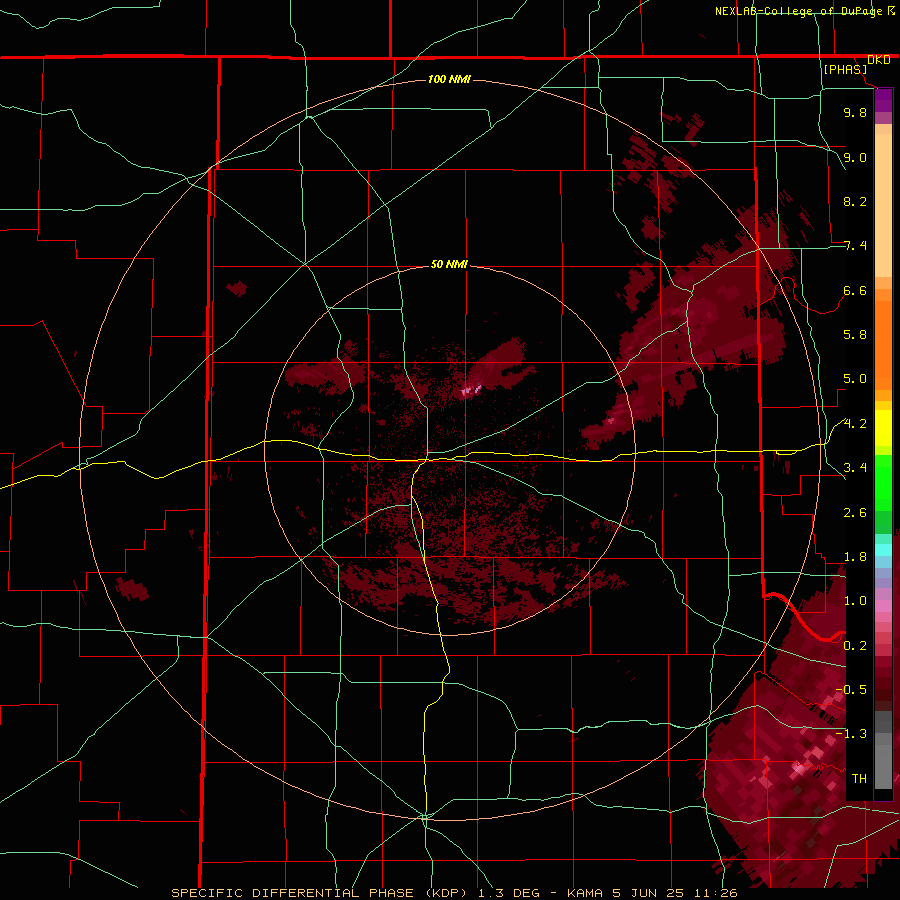
Task: Click the 5.0 value on the color scale
Action: tap(855, 379)
